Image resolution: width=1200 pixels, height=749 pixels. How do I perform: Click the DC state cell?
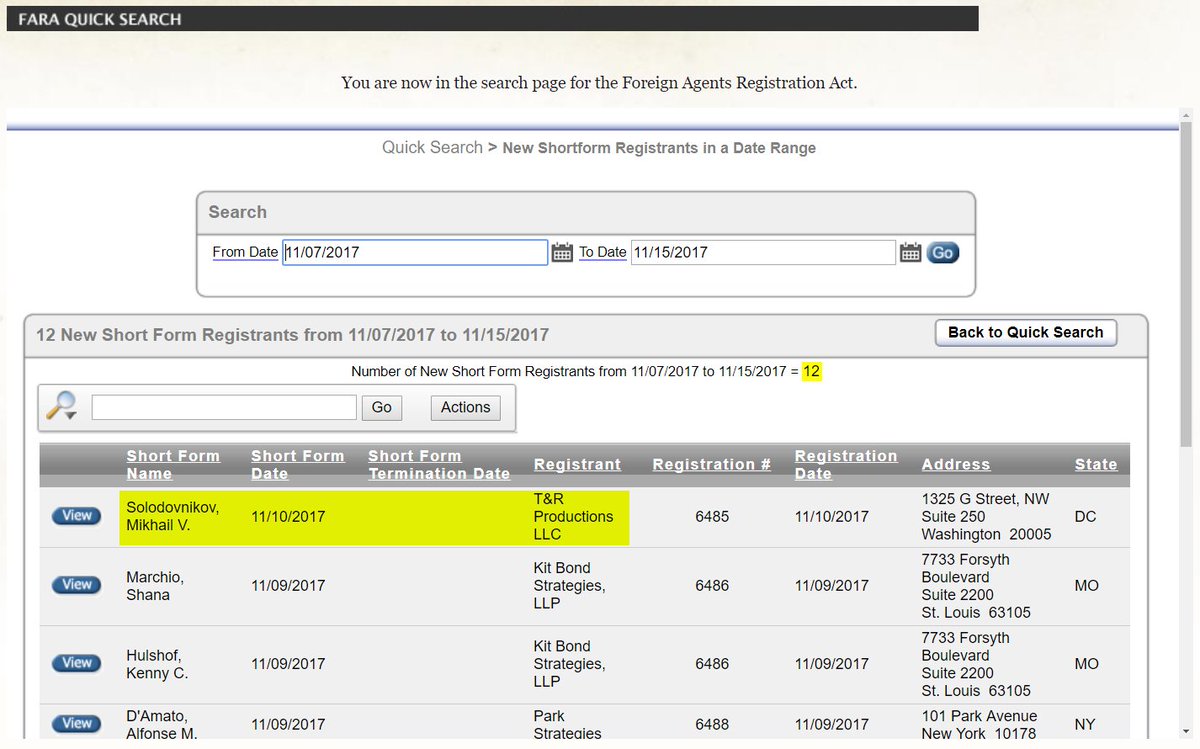[x=1086, y=517]
